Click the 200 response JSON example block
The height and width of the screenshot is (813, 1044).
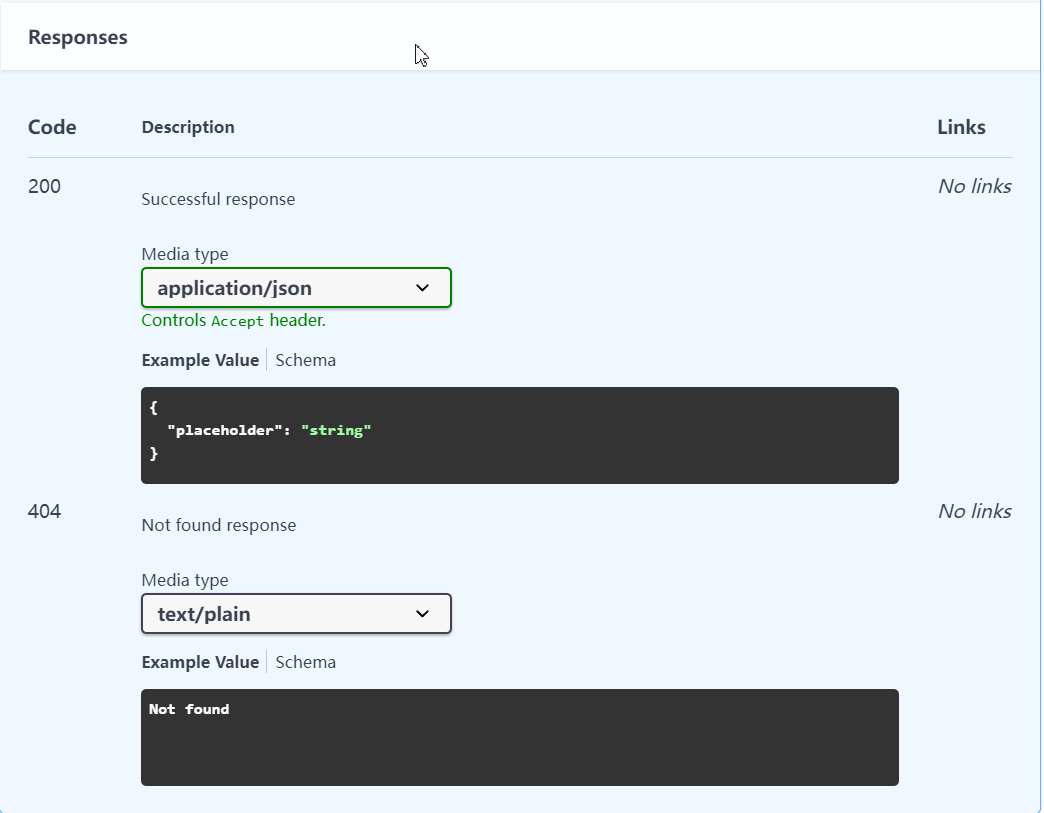(x=520, y=435)
